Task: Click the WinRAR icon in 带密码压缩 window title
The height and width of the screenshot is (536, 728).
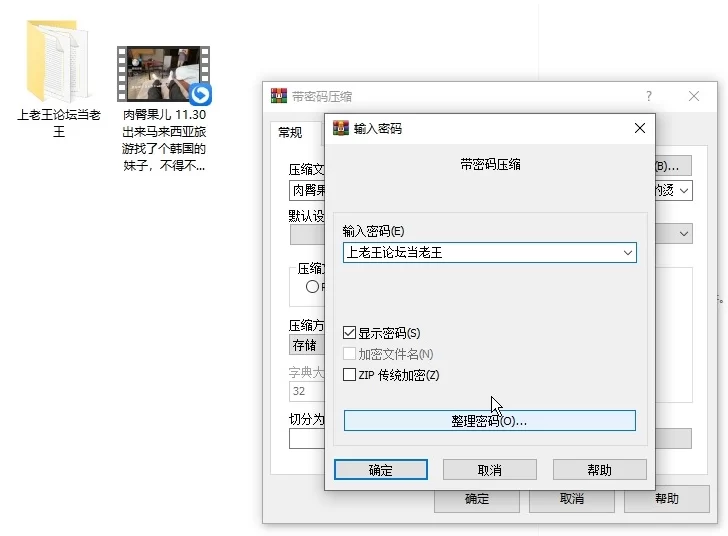Action: pyautogui.click(x=279, y=96)
